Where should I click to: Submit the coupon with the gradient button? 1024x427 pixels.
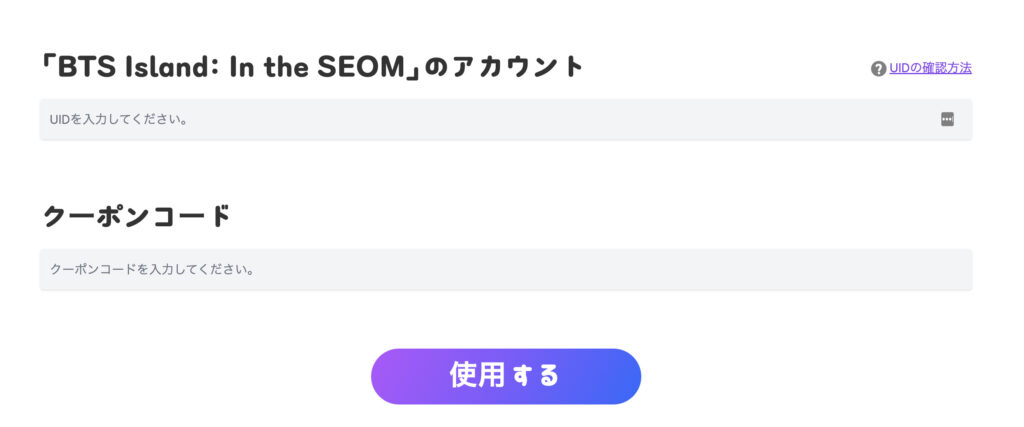[x=505, y=376]
